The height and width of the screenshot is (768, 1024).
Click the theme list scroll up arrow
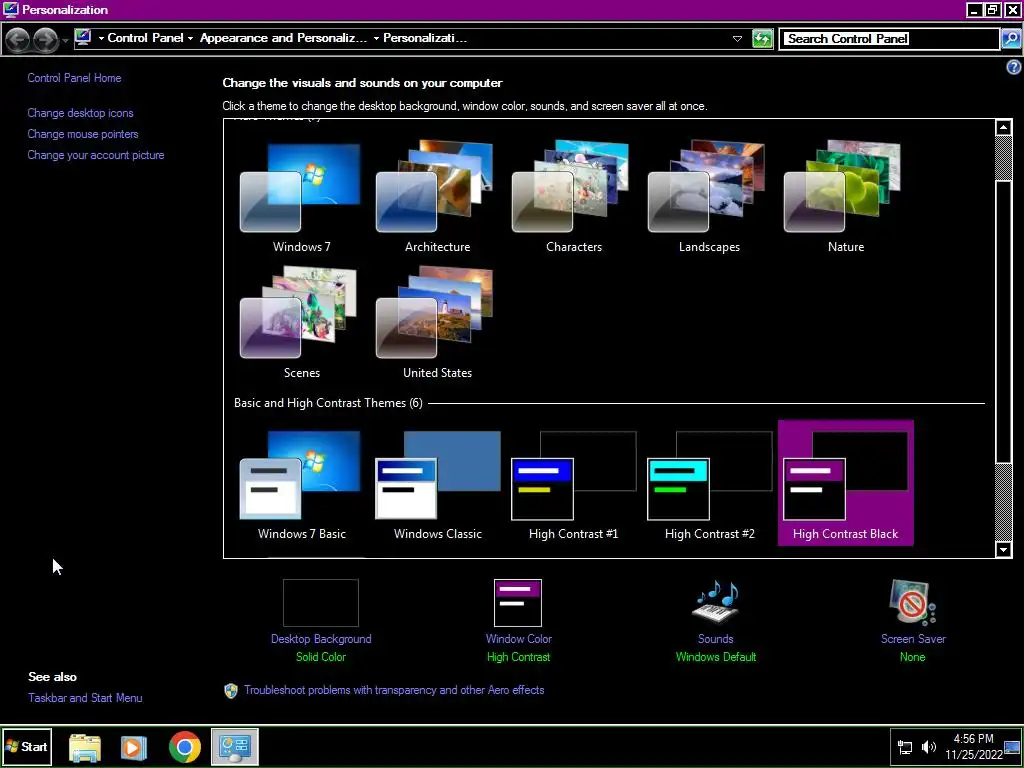[x=1004, y=127]
